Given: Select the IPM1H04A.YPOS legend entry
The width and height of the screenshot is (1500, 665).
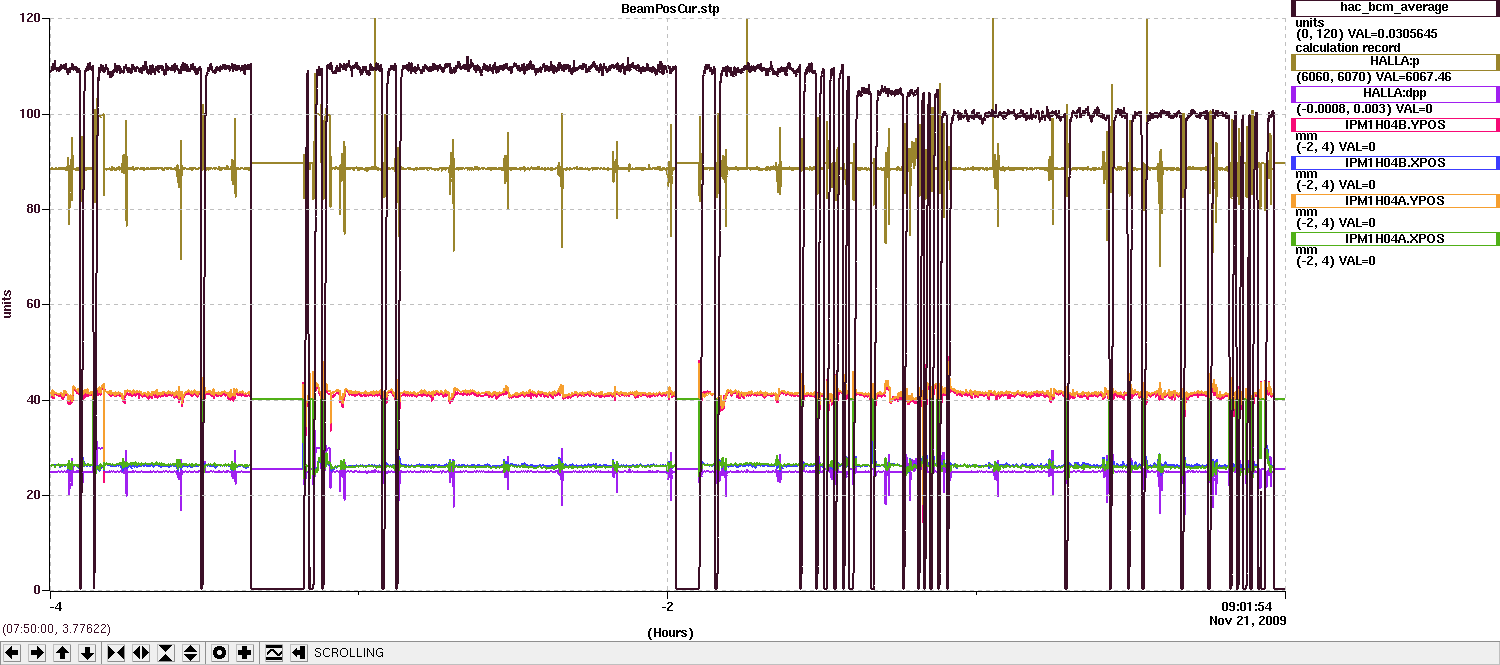Looking at the screenshot, I should click(1396, 201).
